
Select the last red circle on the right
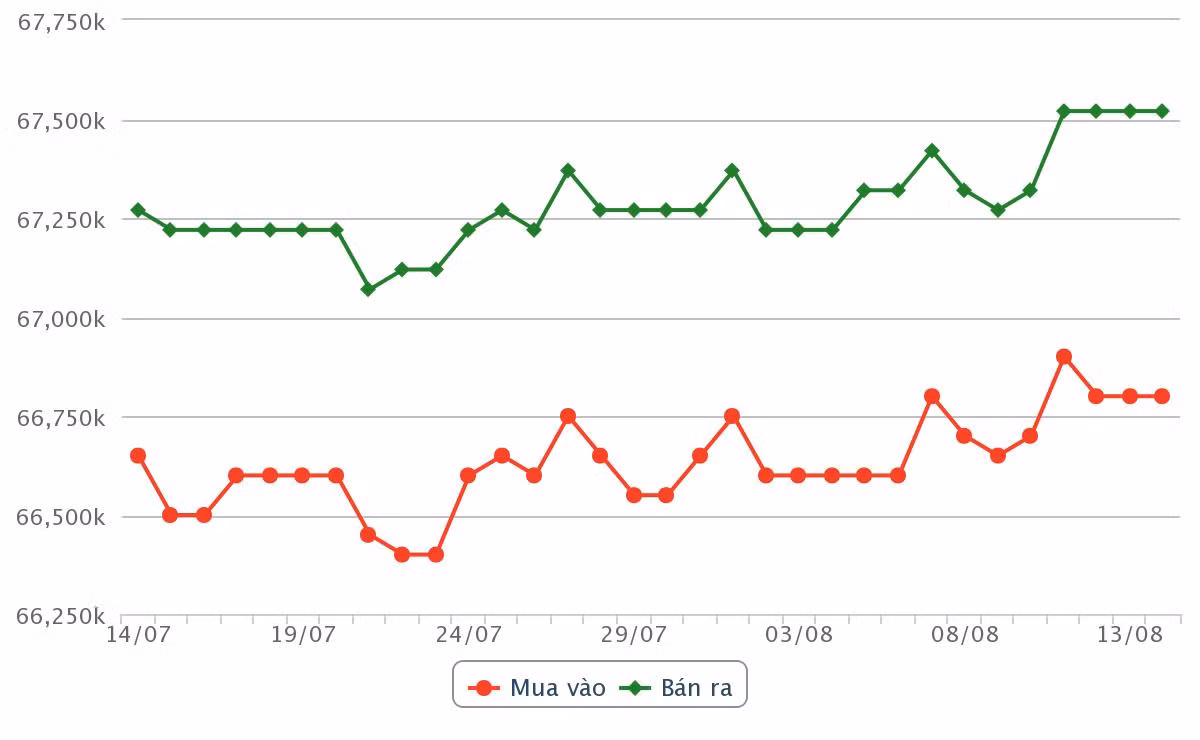[x=1162, y=396]
